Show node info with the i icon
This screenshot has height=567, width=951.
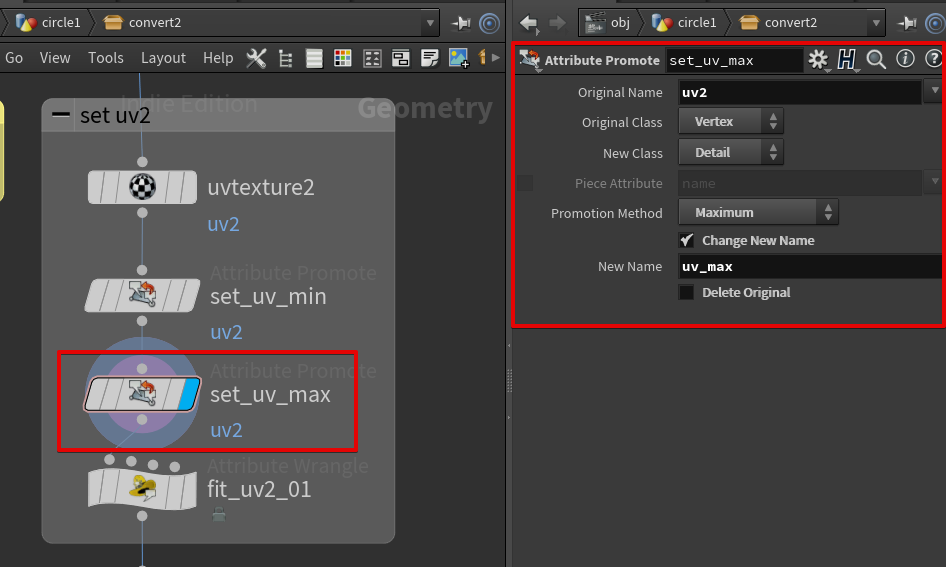pos(905,59)
